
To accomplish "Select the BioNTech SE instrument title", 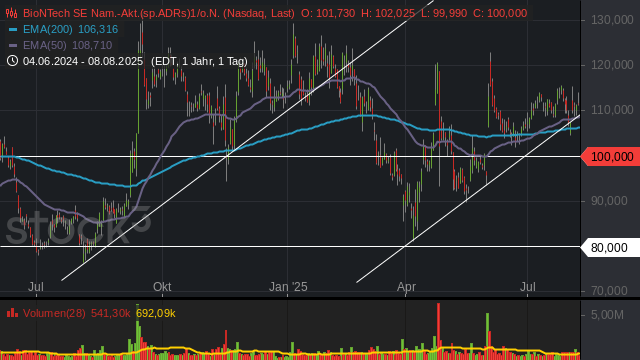I will coord(159,13).
